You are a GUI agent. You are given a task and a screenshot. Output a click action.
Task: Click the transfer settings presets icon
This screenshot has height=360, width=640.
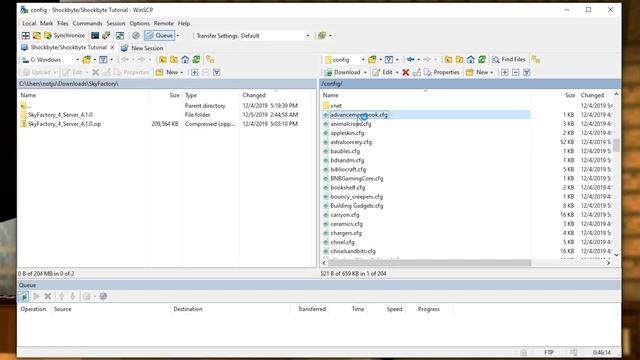click(x=322, y=36)
